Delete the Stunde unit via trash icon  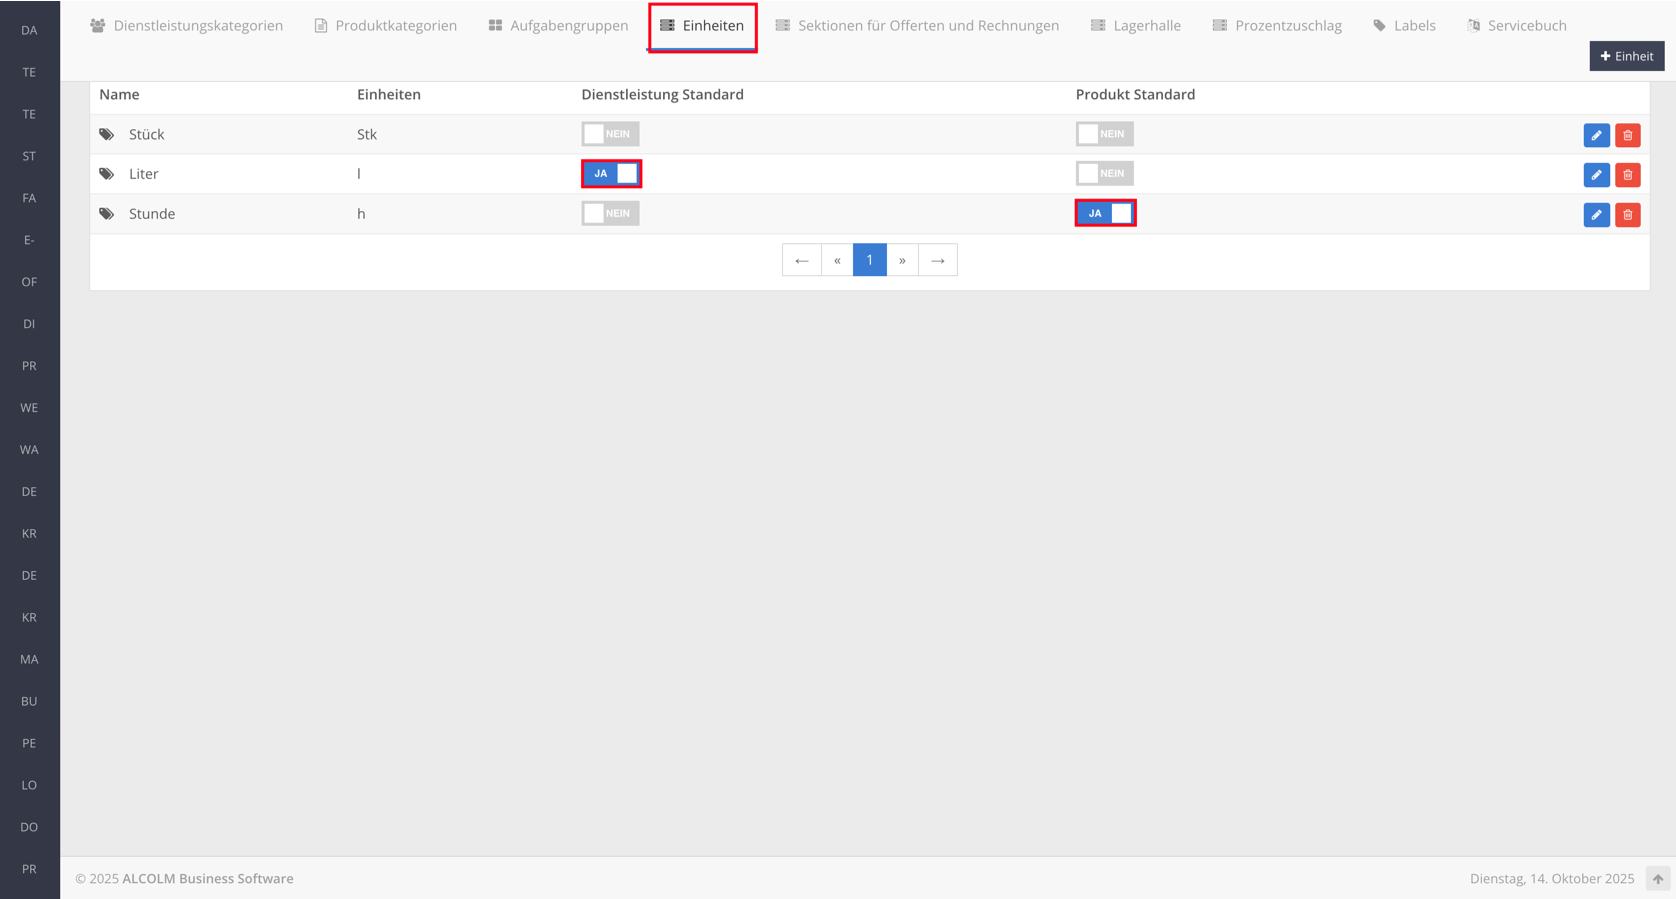1627,215
